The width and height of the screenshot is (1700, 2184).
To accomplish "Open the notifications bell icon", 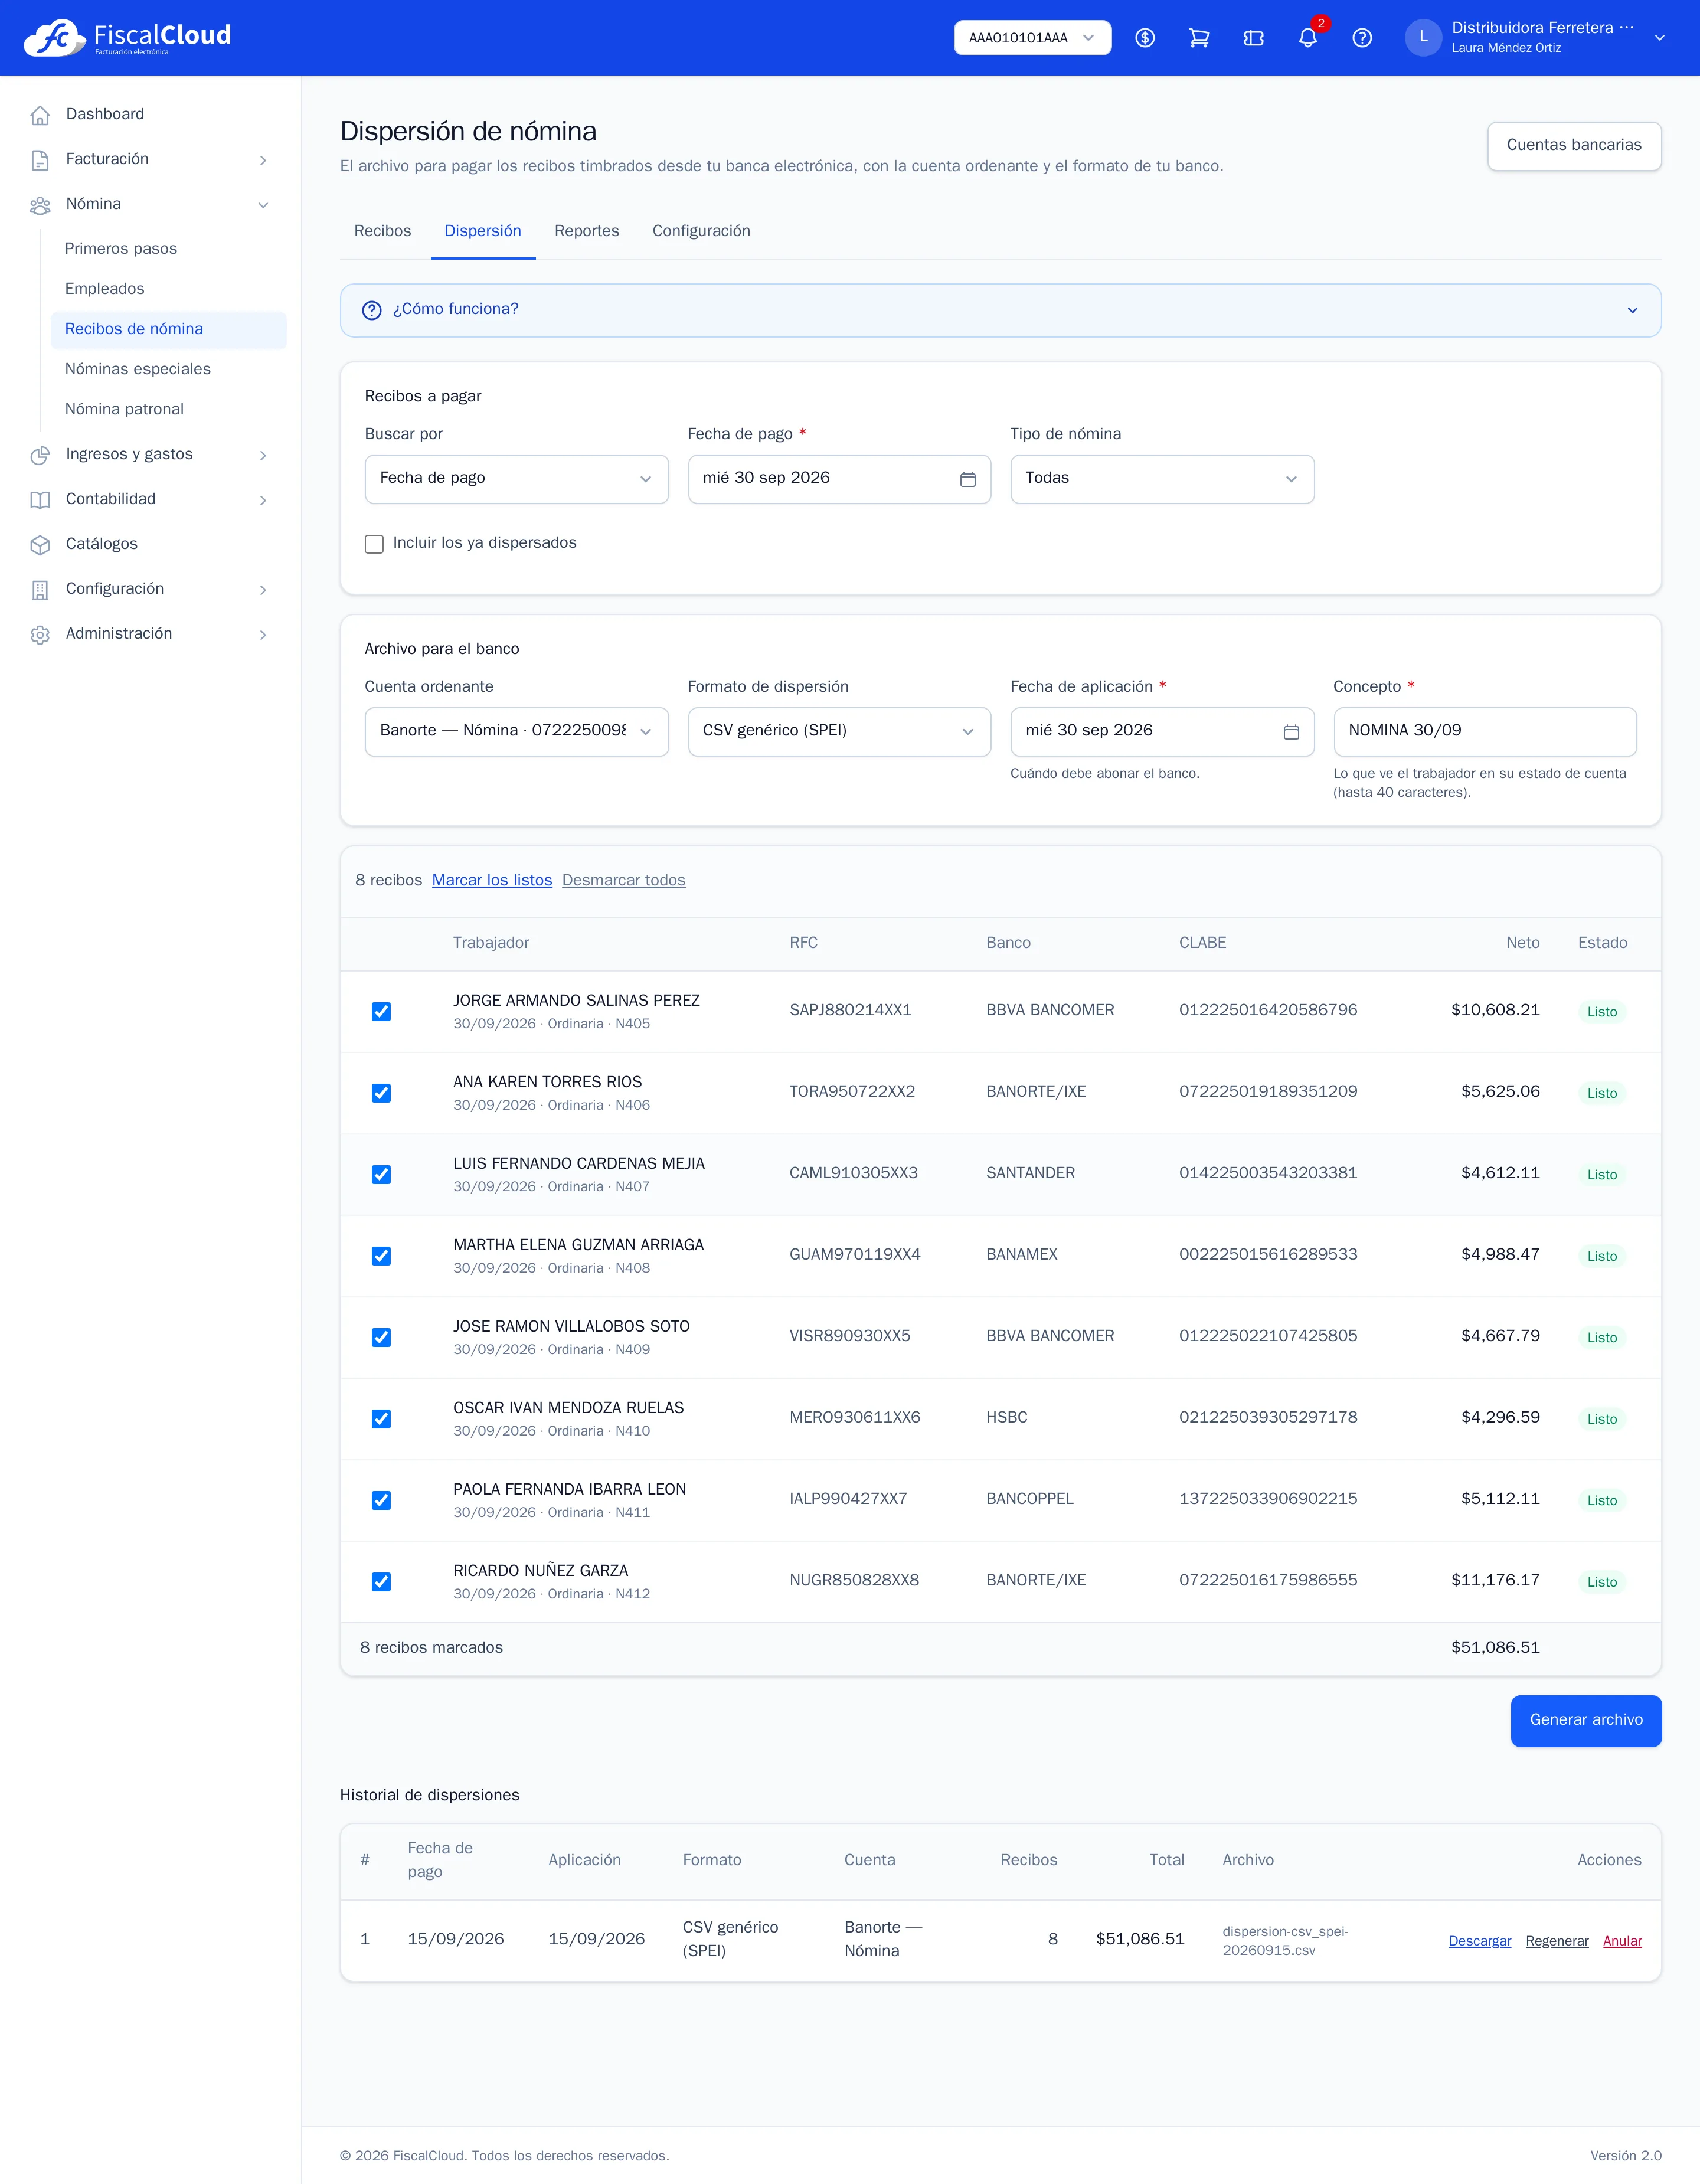I will pyautogui.click(x=1307, y=38).
